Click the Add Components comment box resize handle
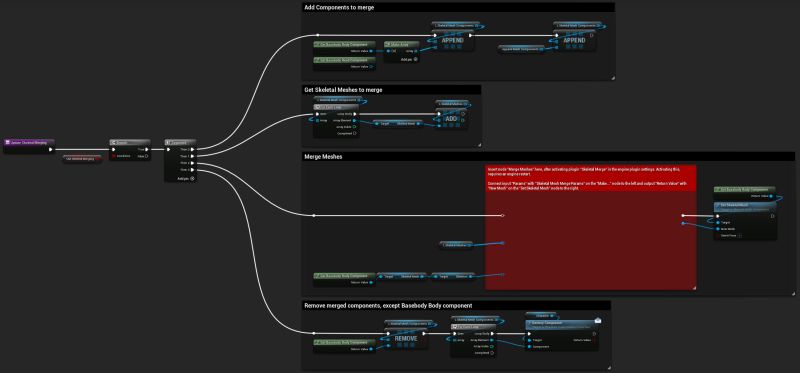The height and width of the screenshot is (373, 800). click(x=613, y=78)
